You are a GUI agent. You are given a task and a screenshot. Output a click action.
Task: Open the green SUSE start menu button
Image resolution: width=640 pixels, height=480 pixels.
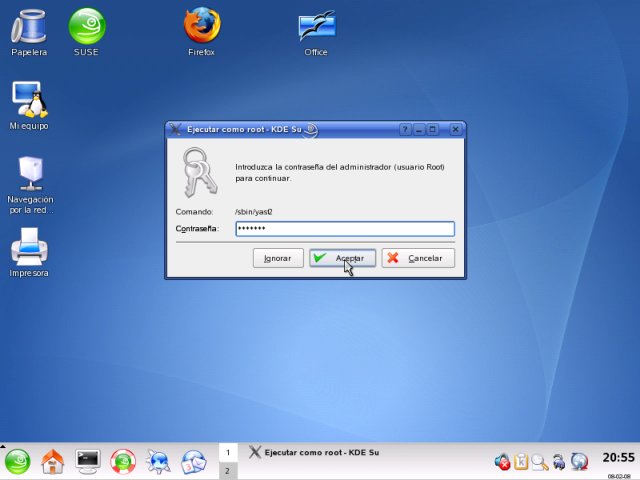[x=17, y=462]
